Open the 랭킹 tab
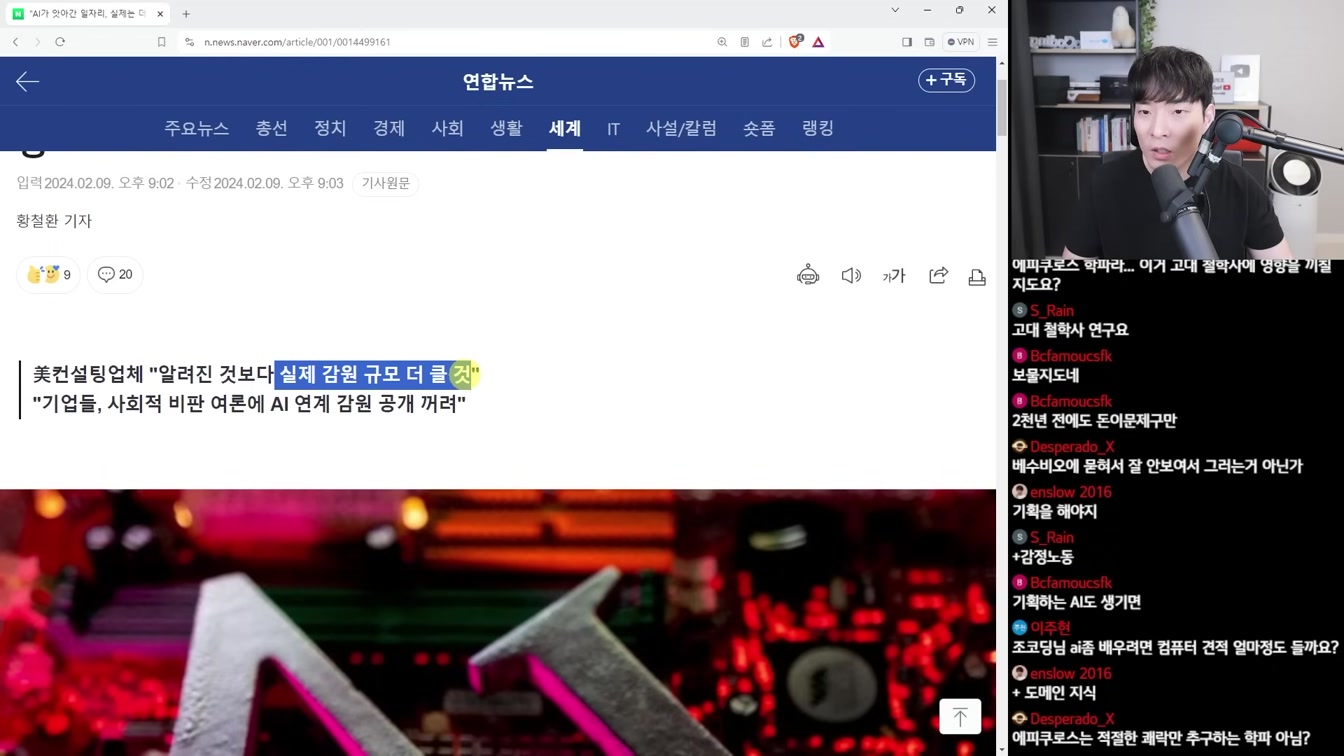 tap(818, 128)
